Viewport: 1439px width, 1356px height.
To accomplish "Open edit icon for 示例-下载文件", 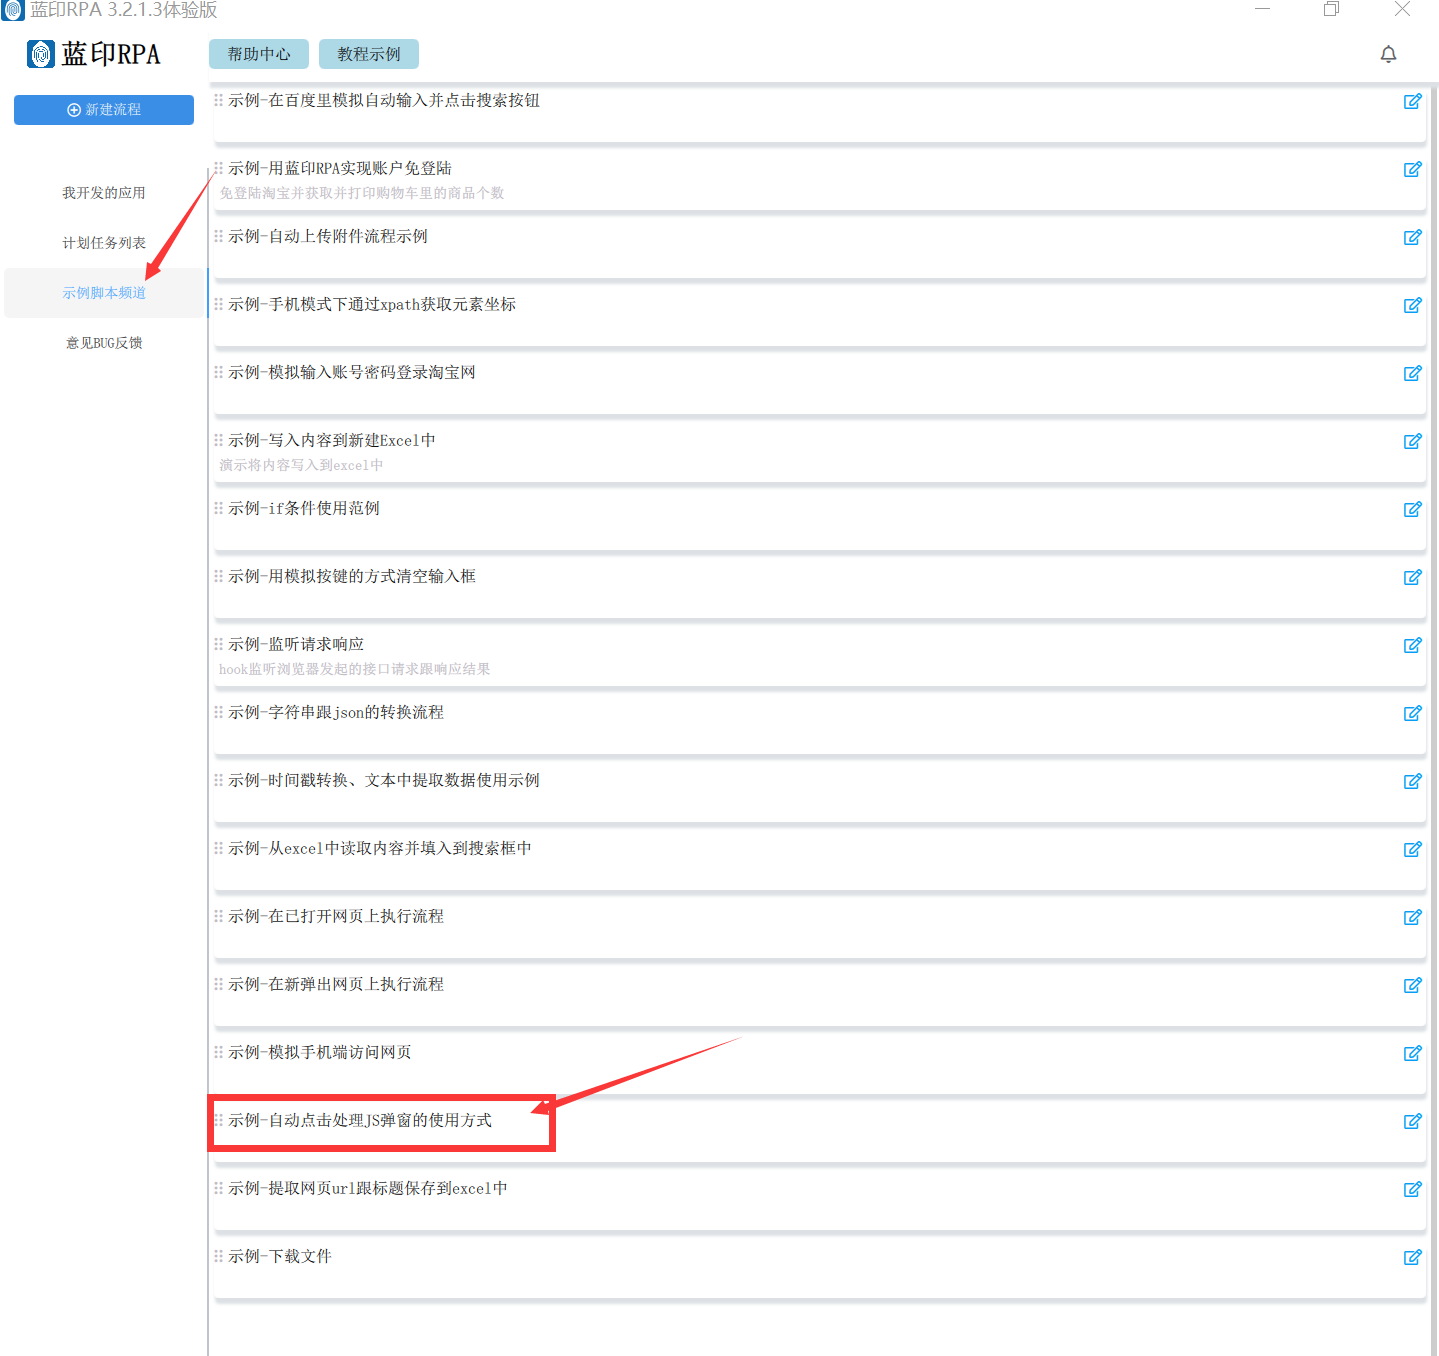I will 1412,1257.
